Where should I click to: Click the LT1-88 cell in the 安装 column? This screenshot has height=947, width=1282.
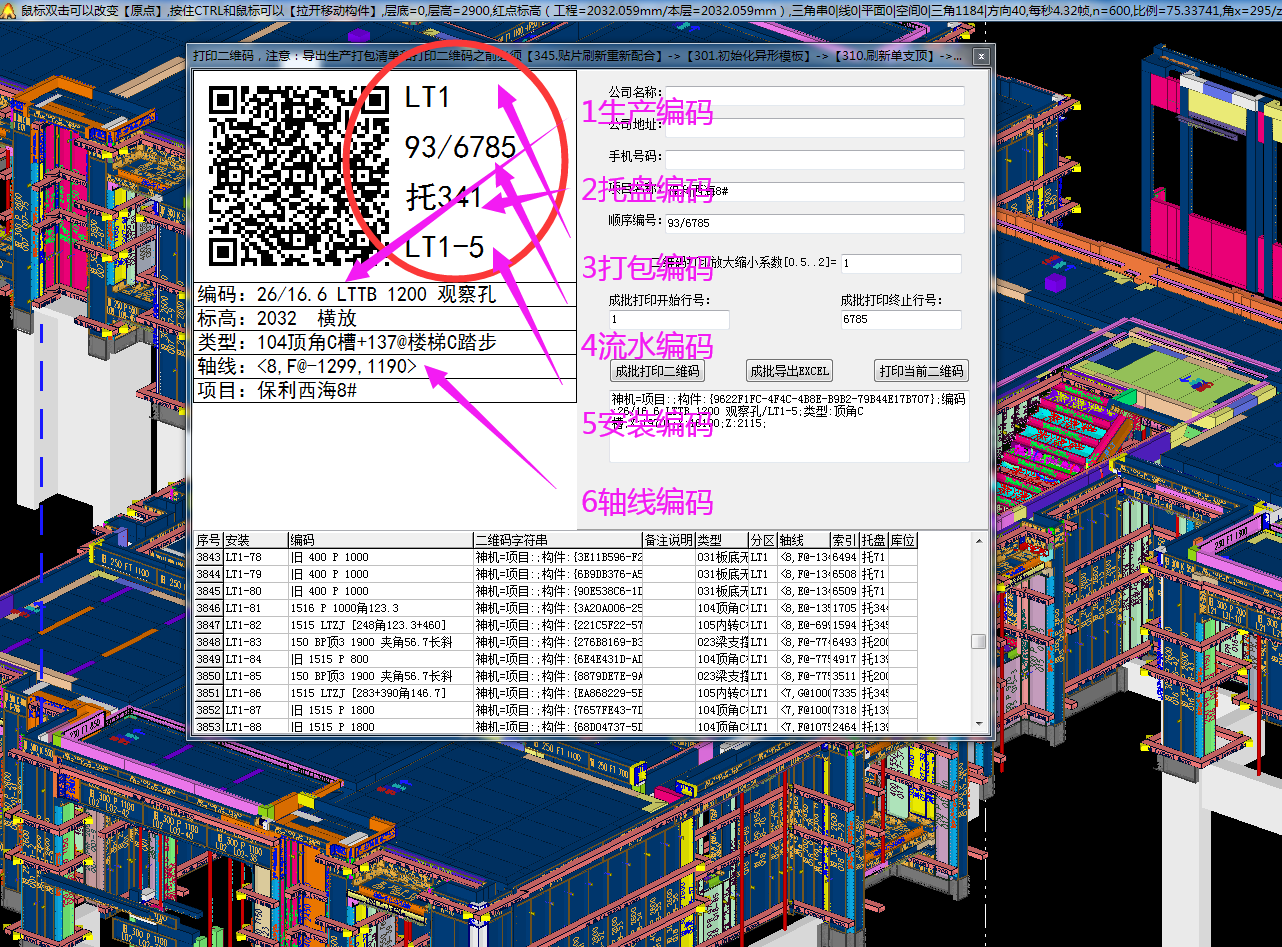coord(254,727)
